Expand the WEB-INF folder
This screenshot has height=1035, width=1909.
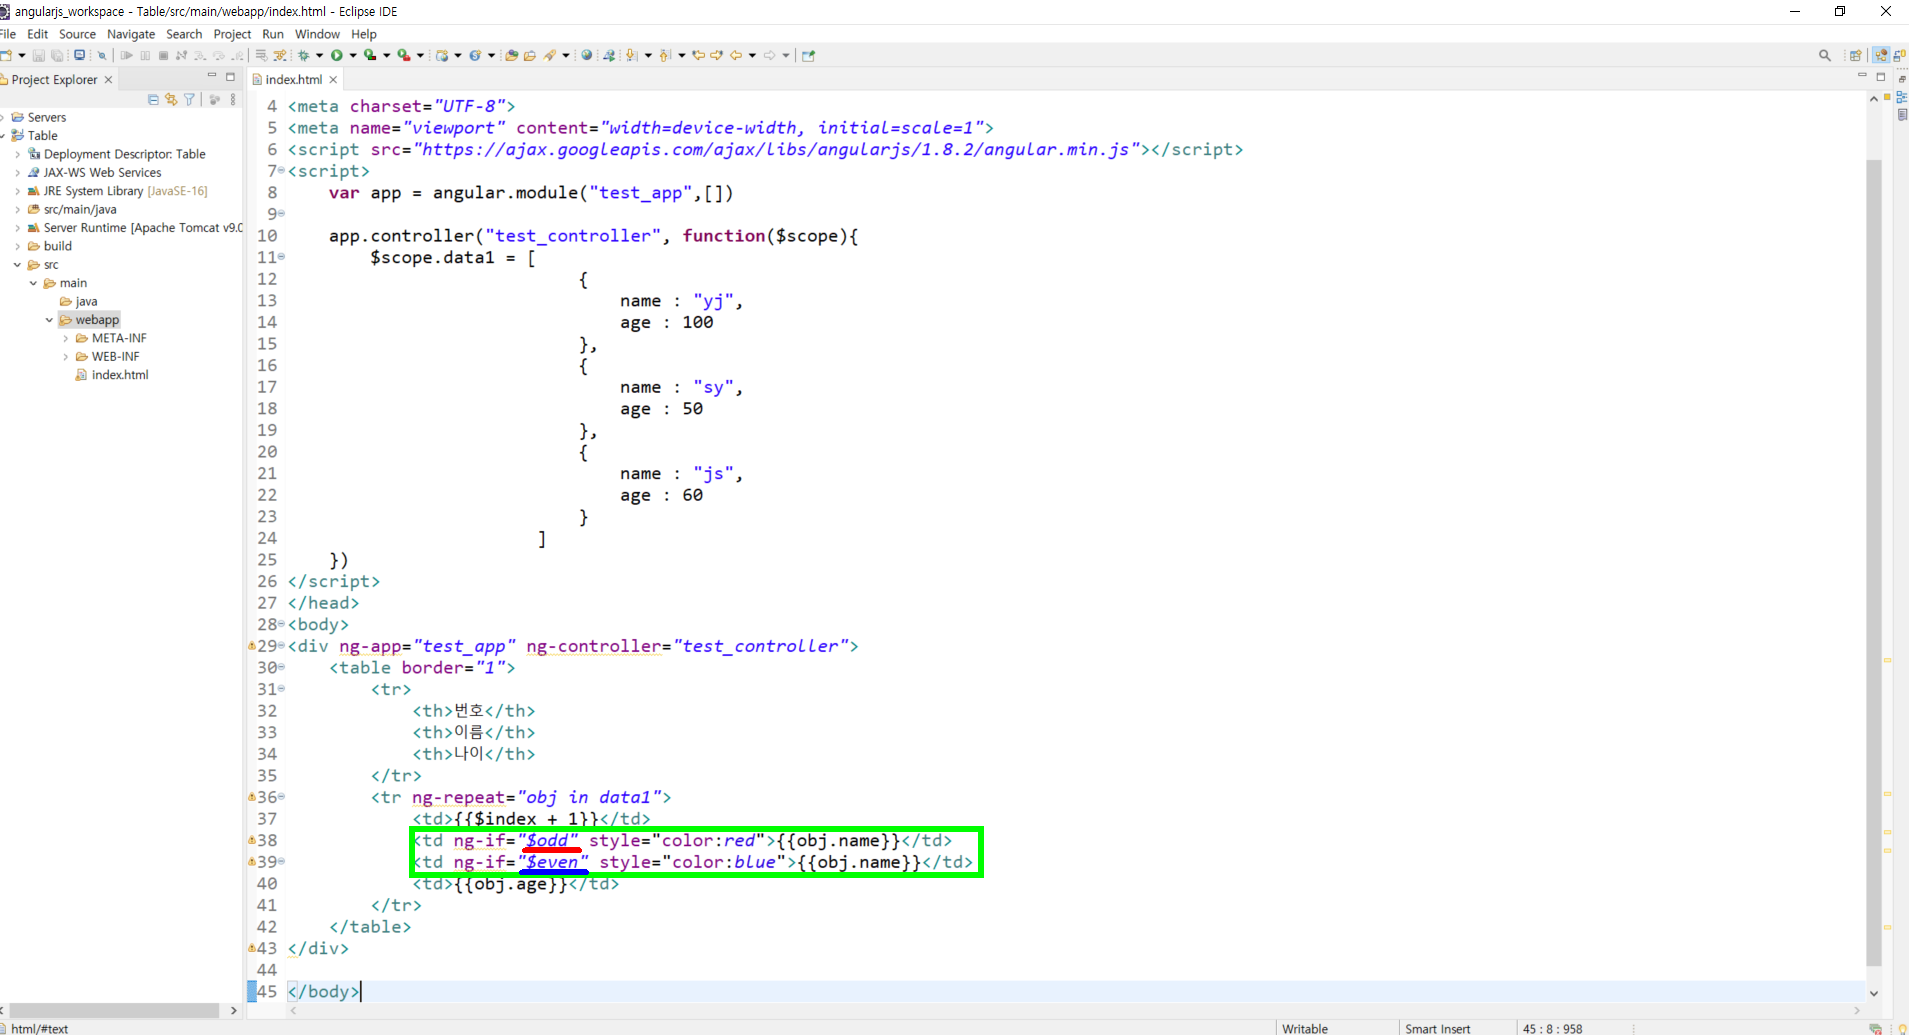click(66, 357)
